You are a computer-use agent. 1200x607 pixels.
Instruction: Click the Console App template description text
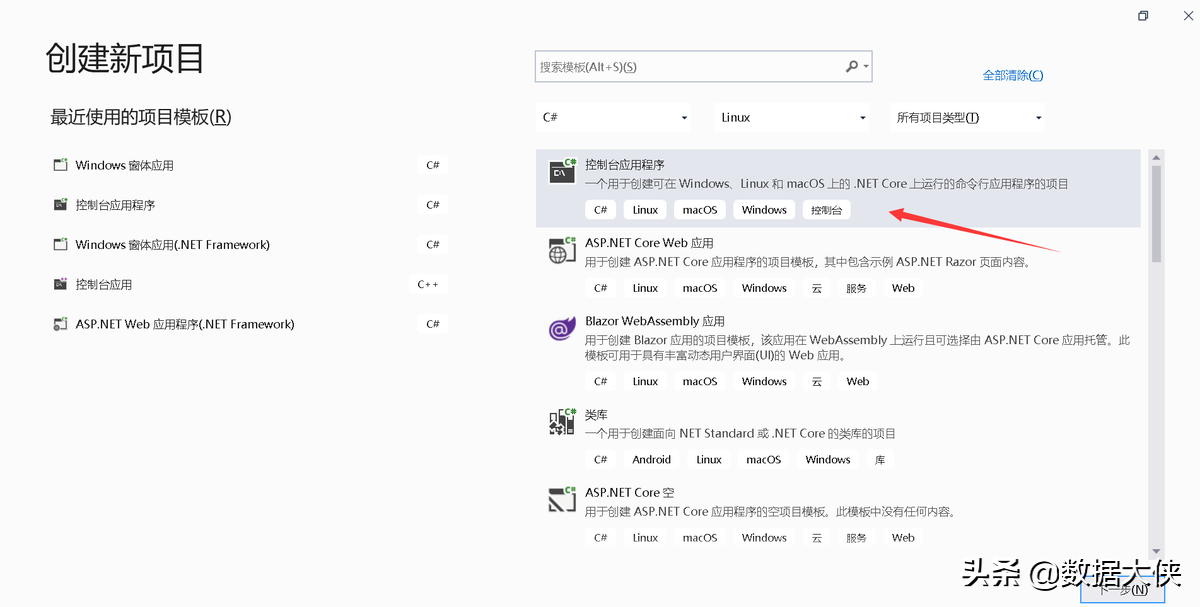point(827,184)
